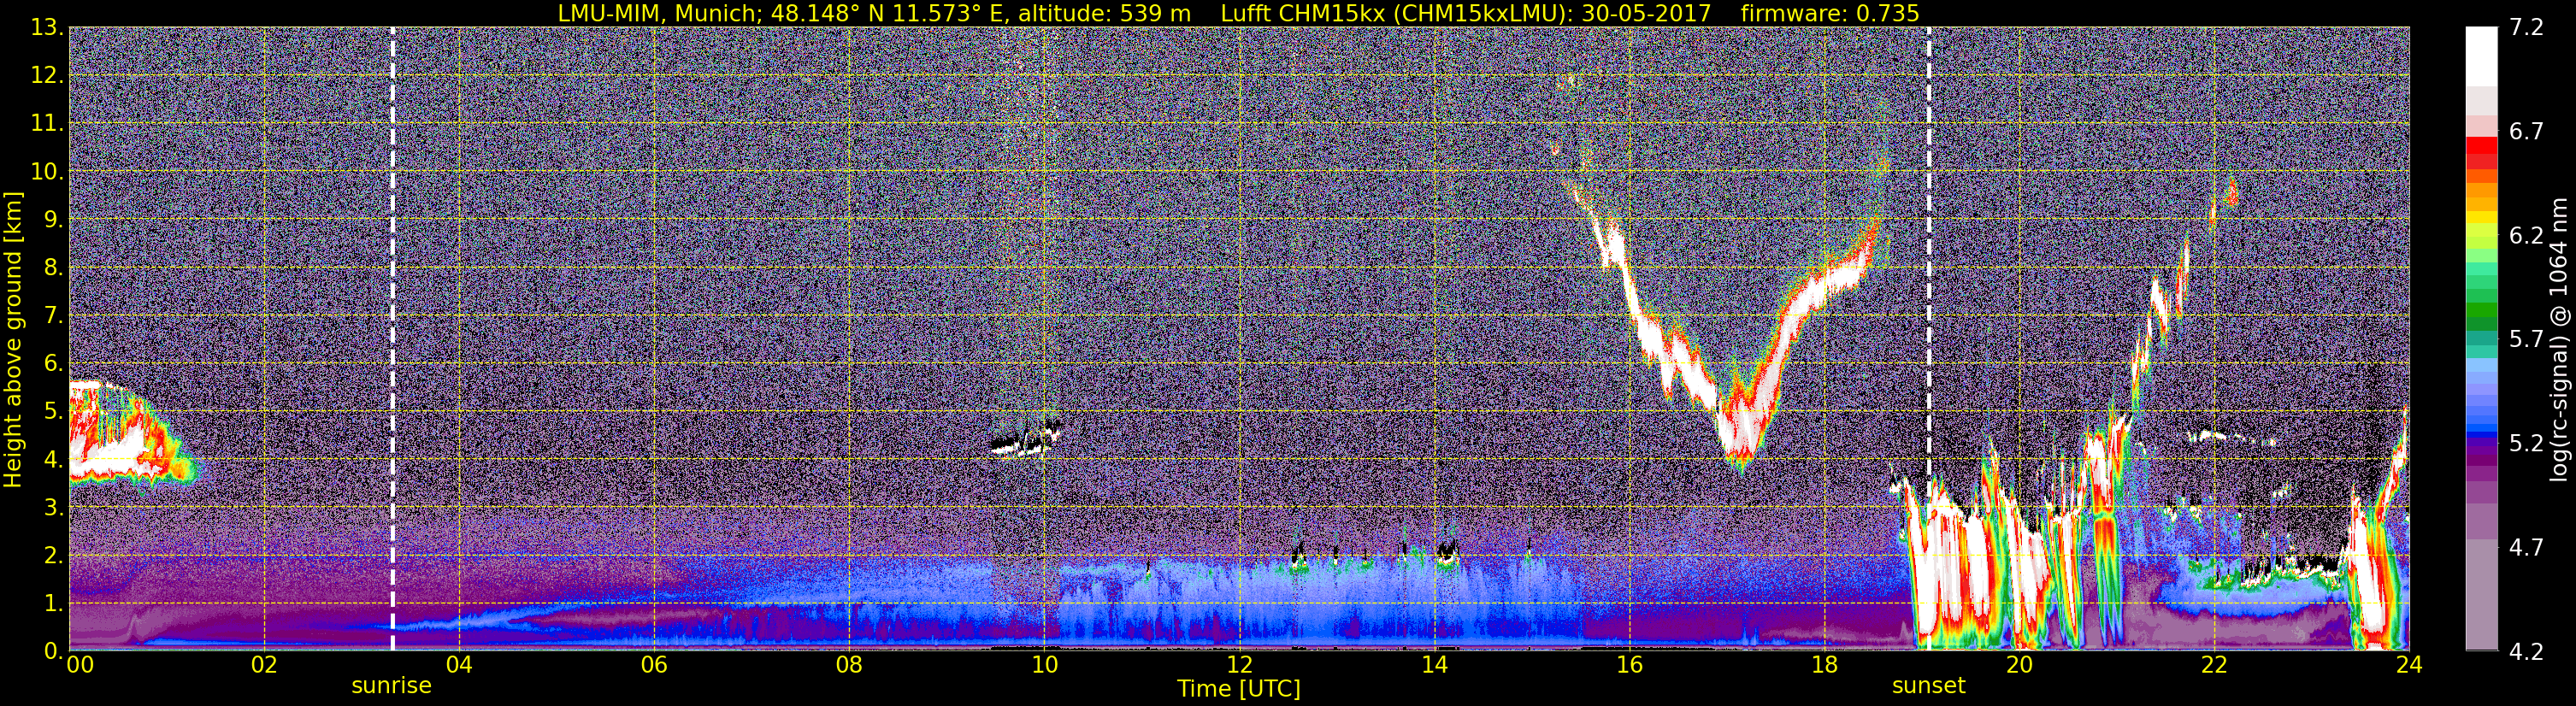This screenshot has height=706, width=2576.
Task: Click the y-axis tick label '2.'
Action: coord(54,556)
